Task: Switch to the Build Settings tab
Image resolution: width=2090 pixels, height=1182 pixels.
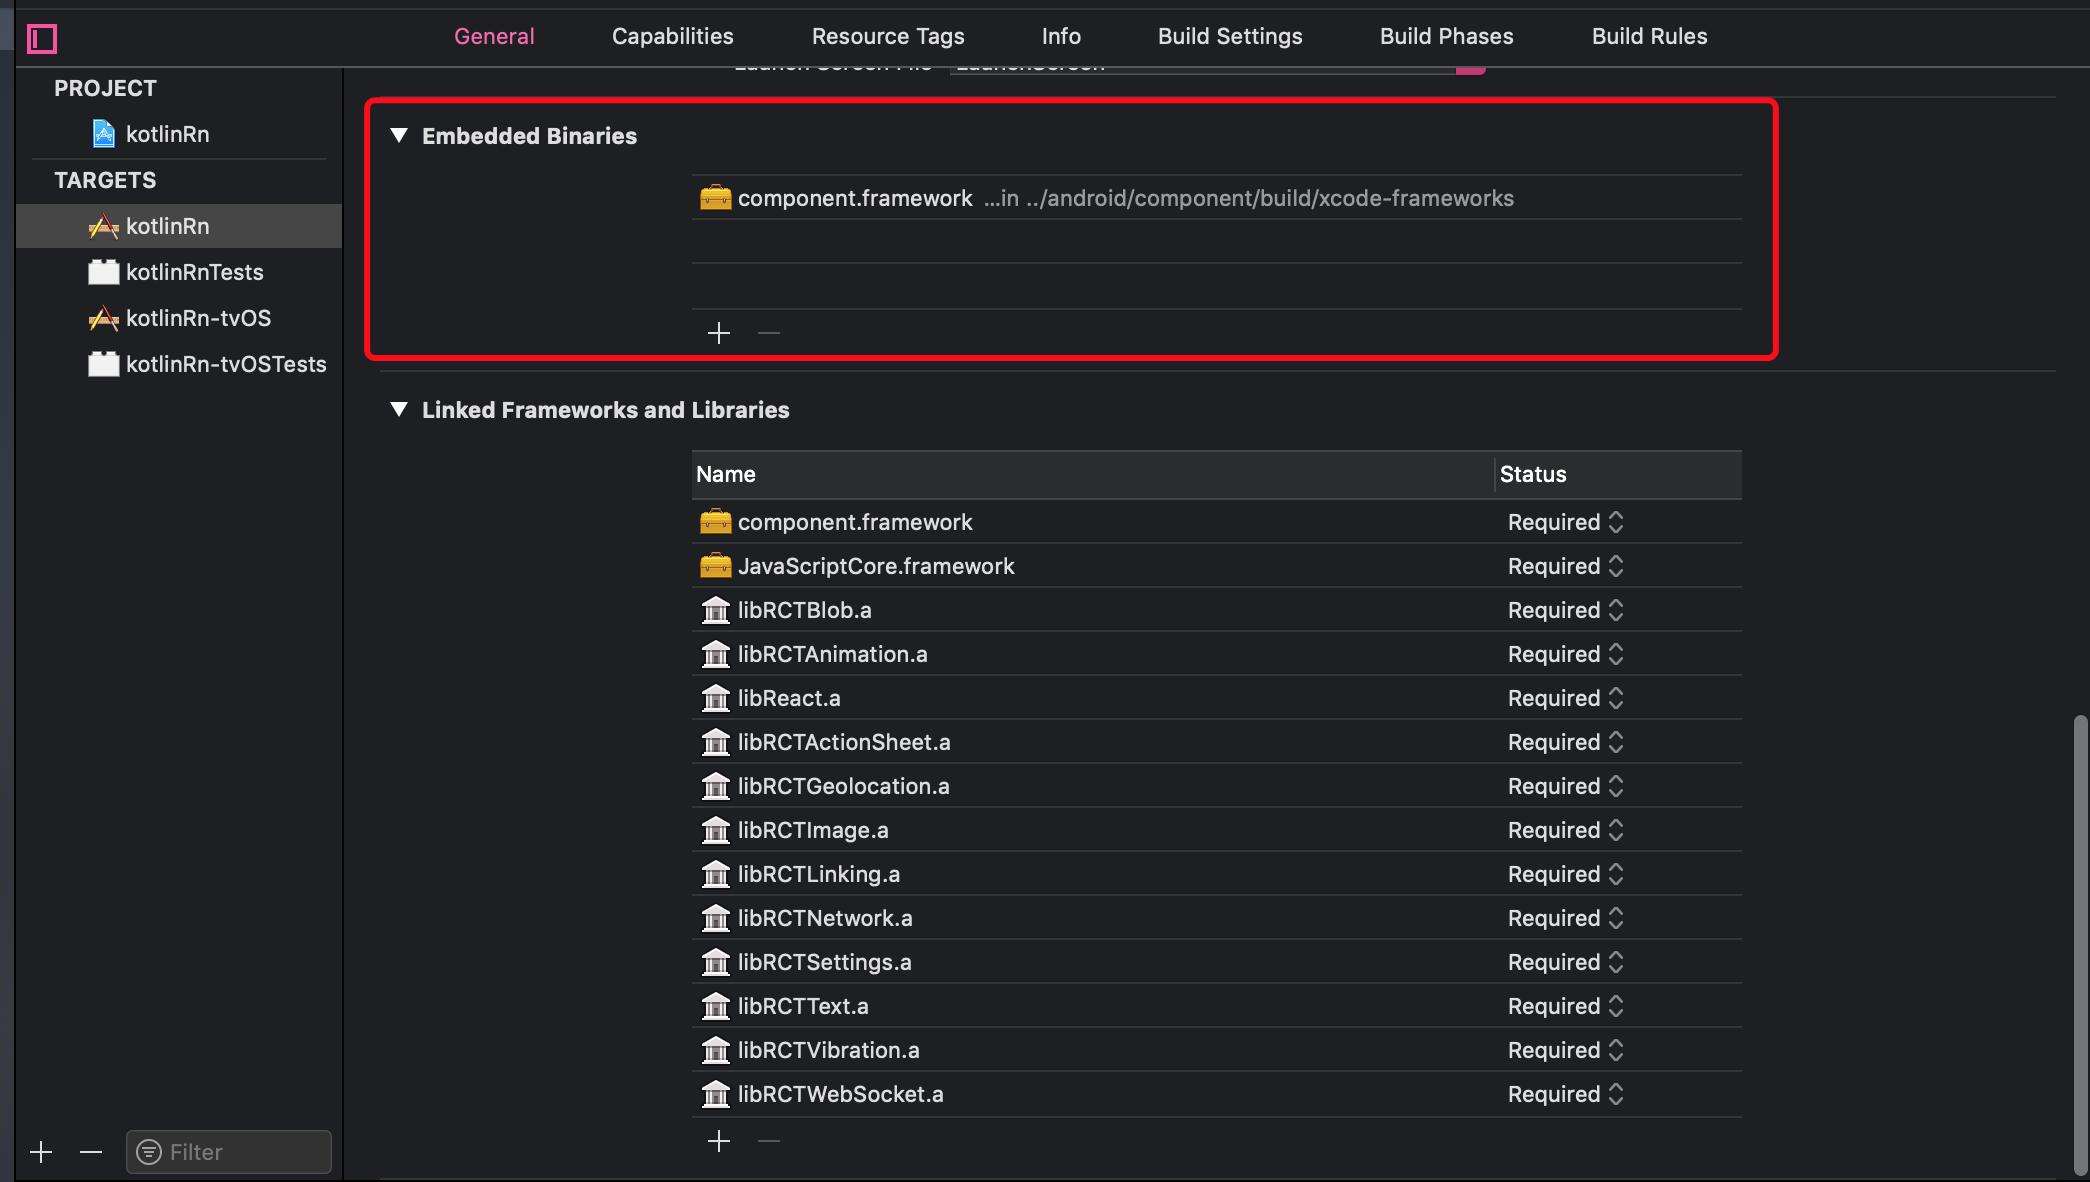Action: click(1230, 36)
